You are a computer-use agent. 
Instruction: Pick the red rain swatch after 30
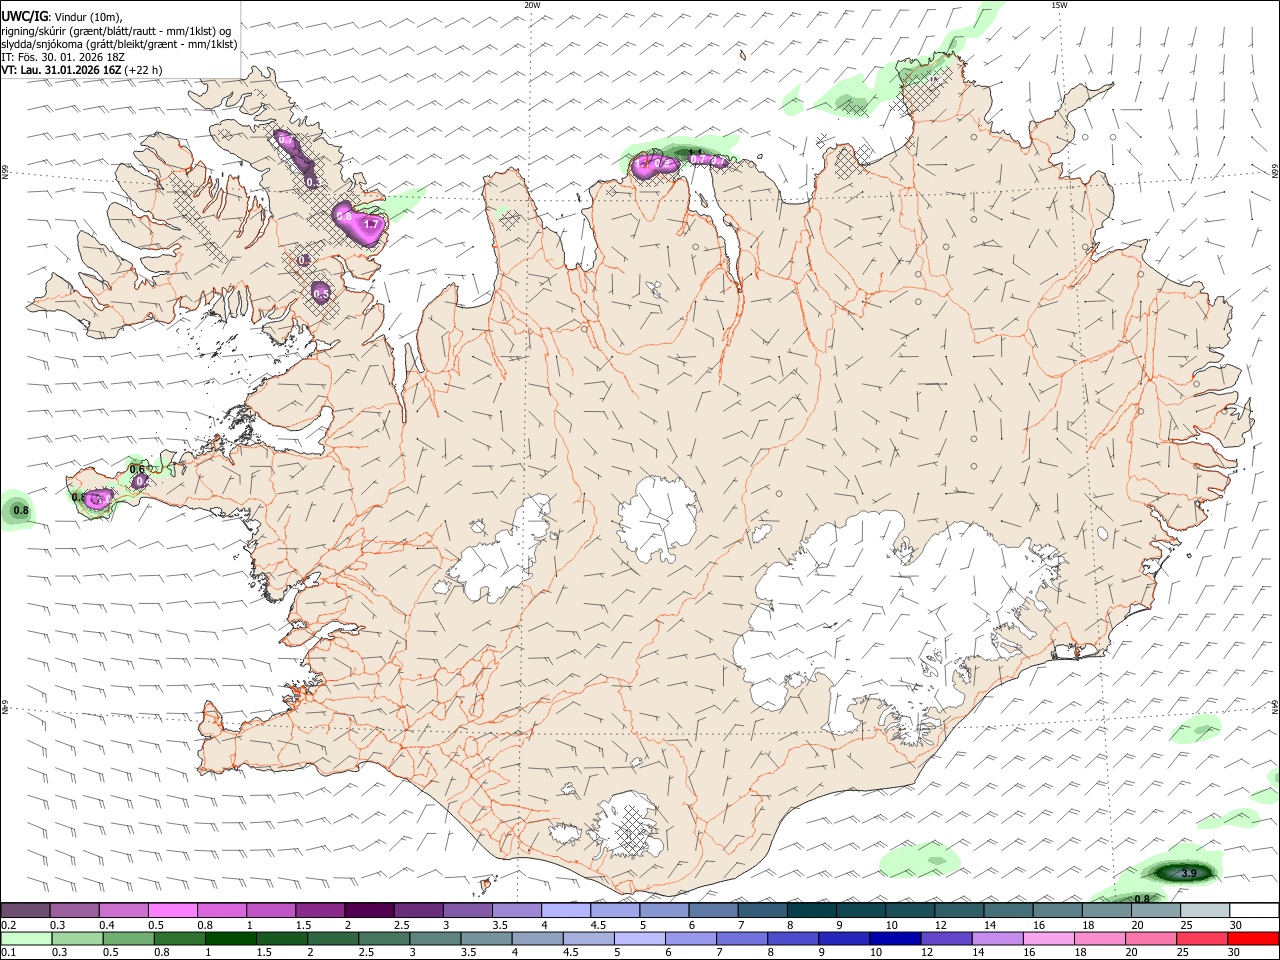(1252, 938)
